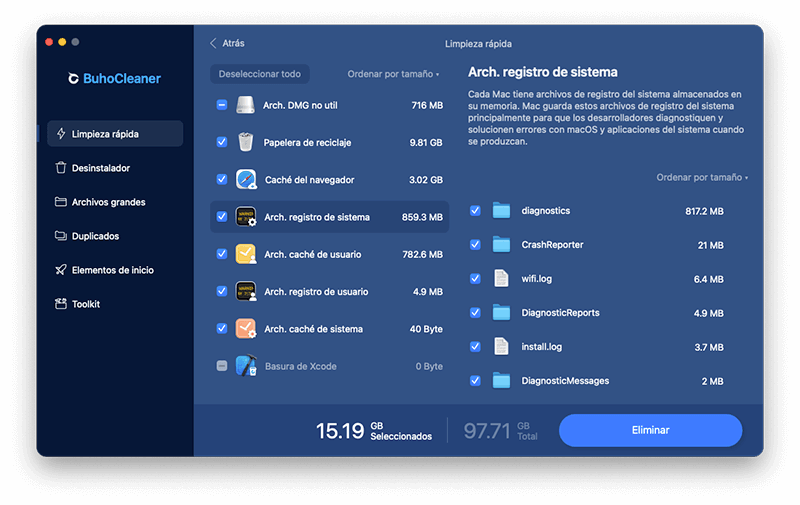Click the trash icon beside Desinstalador
The height and width of the screenshot is (505, 800).
(61, 167)
